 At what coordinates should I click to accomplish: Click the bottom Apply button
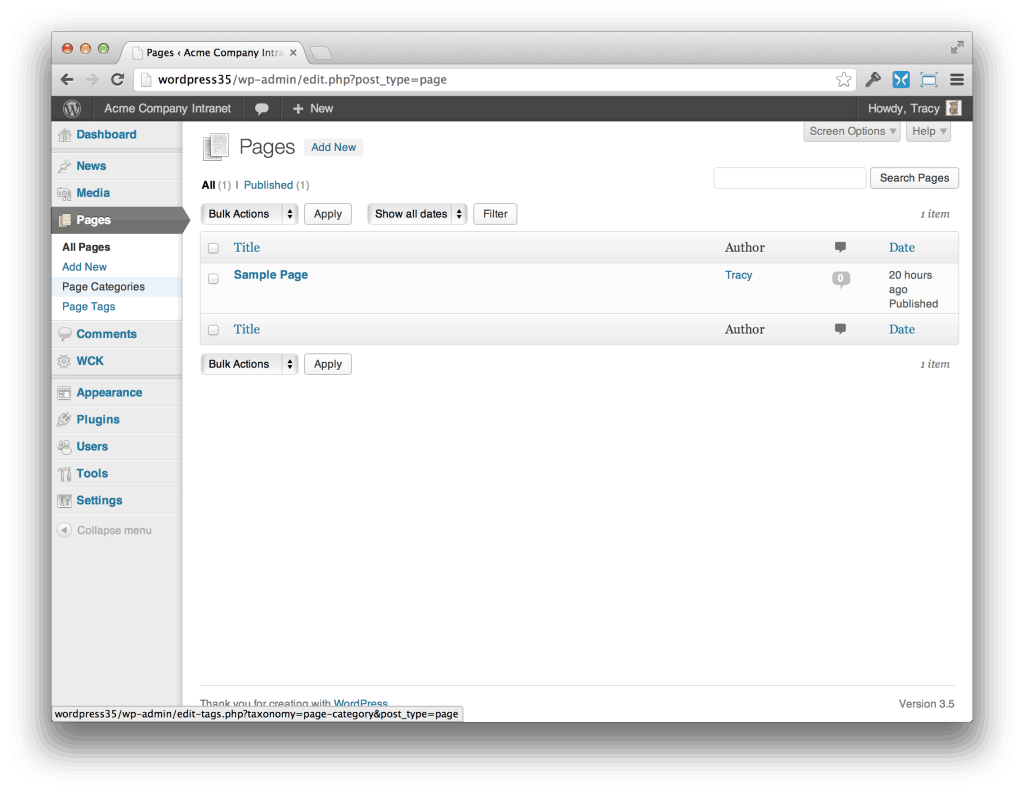click(328, 364)
